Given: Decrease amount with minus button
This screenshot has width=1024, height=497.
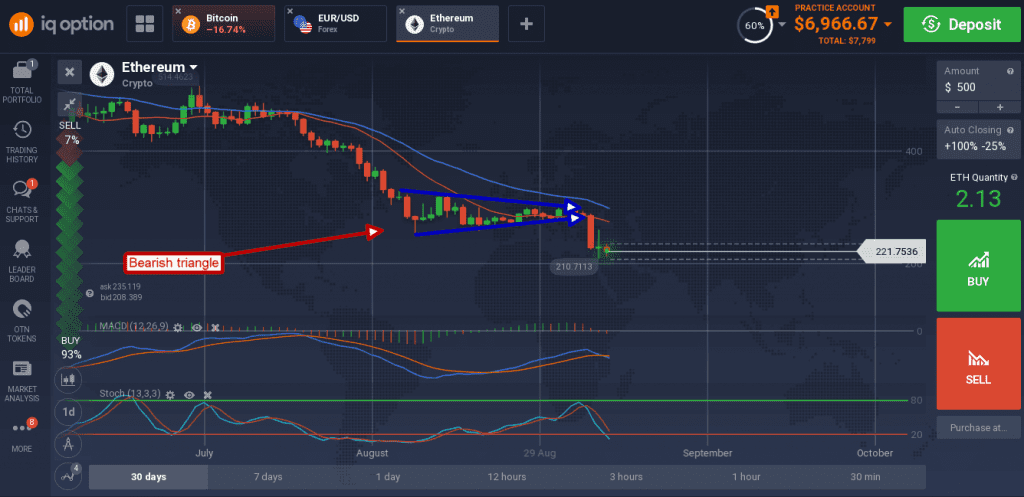Looking at the screenshot, I should click(957, 107).
